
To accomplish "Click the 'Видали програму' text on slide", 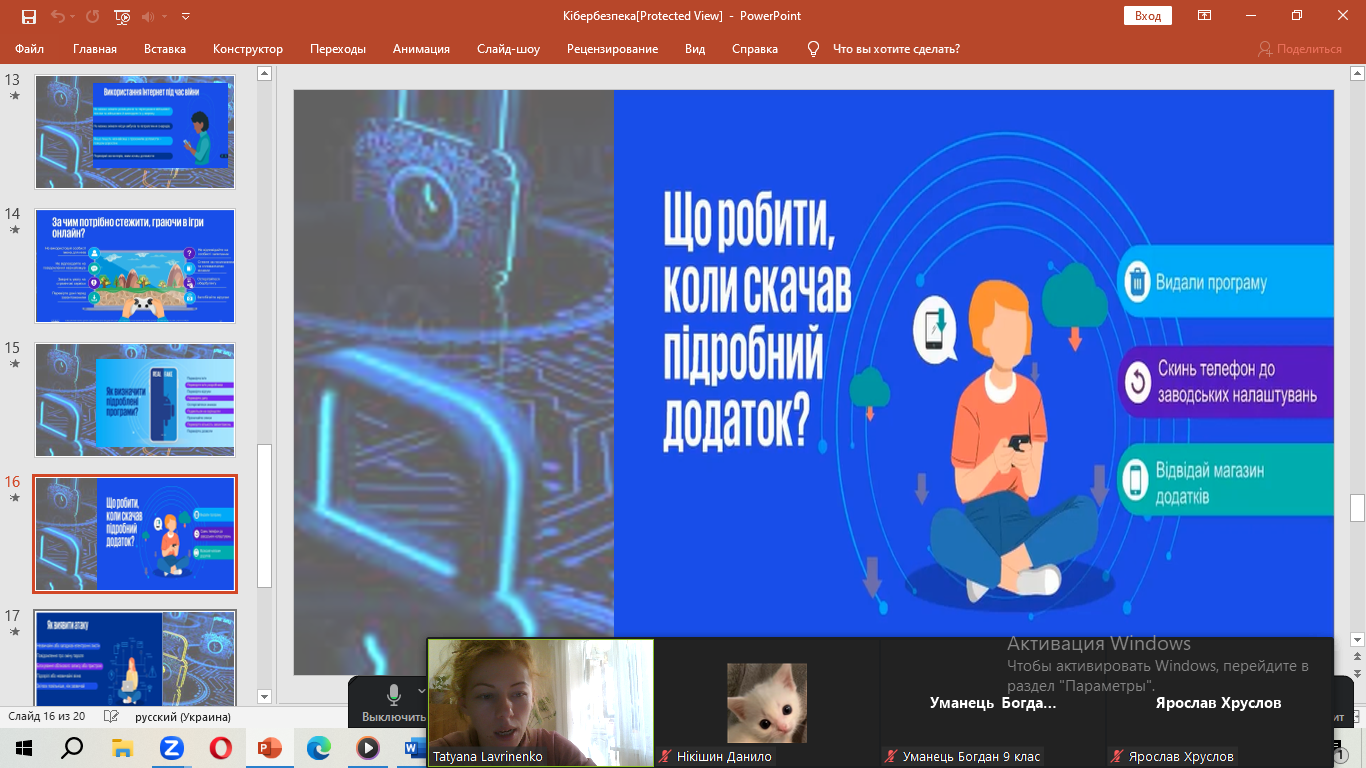I will (x=1211, y=282).
